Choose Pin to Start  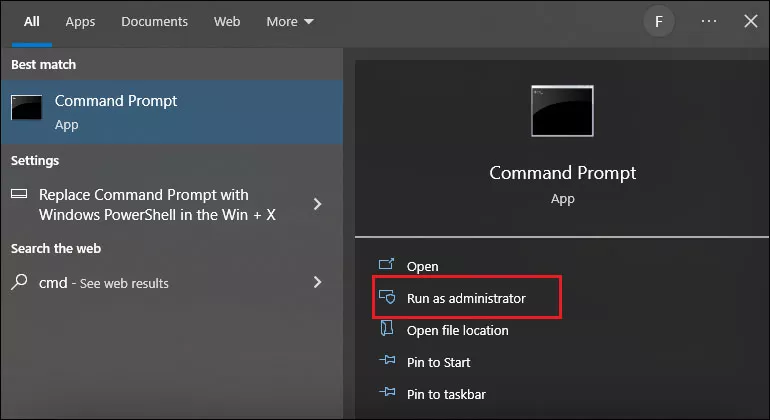[439, 363]
